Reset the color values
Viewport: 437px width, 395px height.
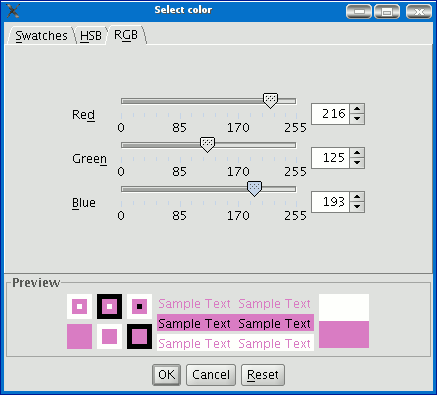click(x=263, y=375)
